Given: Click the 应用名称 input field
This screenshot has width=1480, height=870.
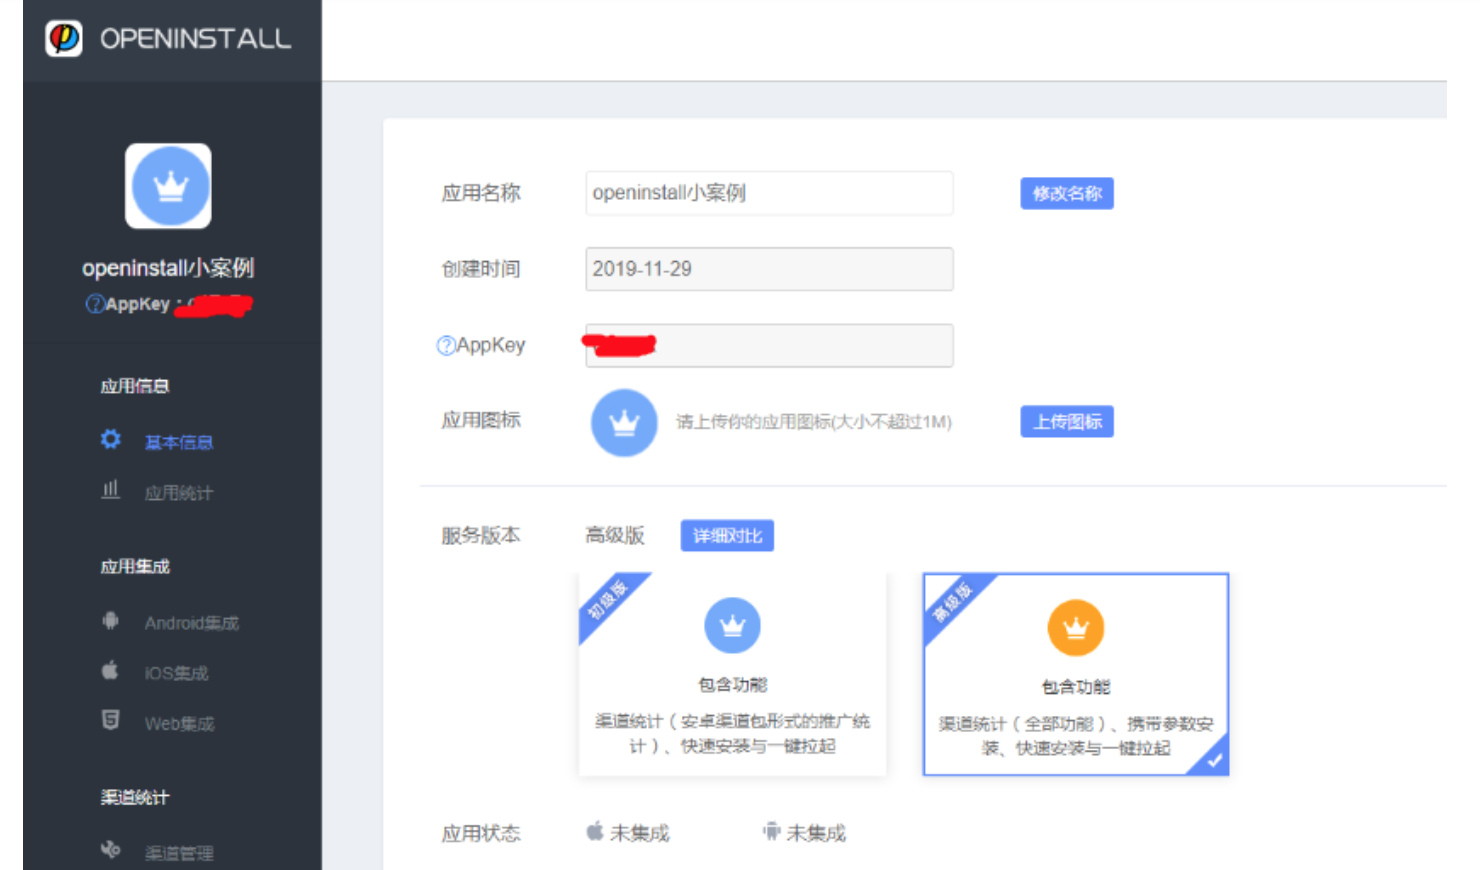Looking at the screenshot, I should [x=769, y=193].
